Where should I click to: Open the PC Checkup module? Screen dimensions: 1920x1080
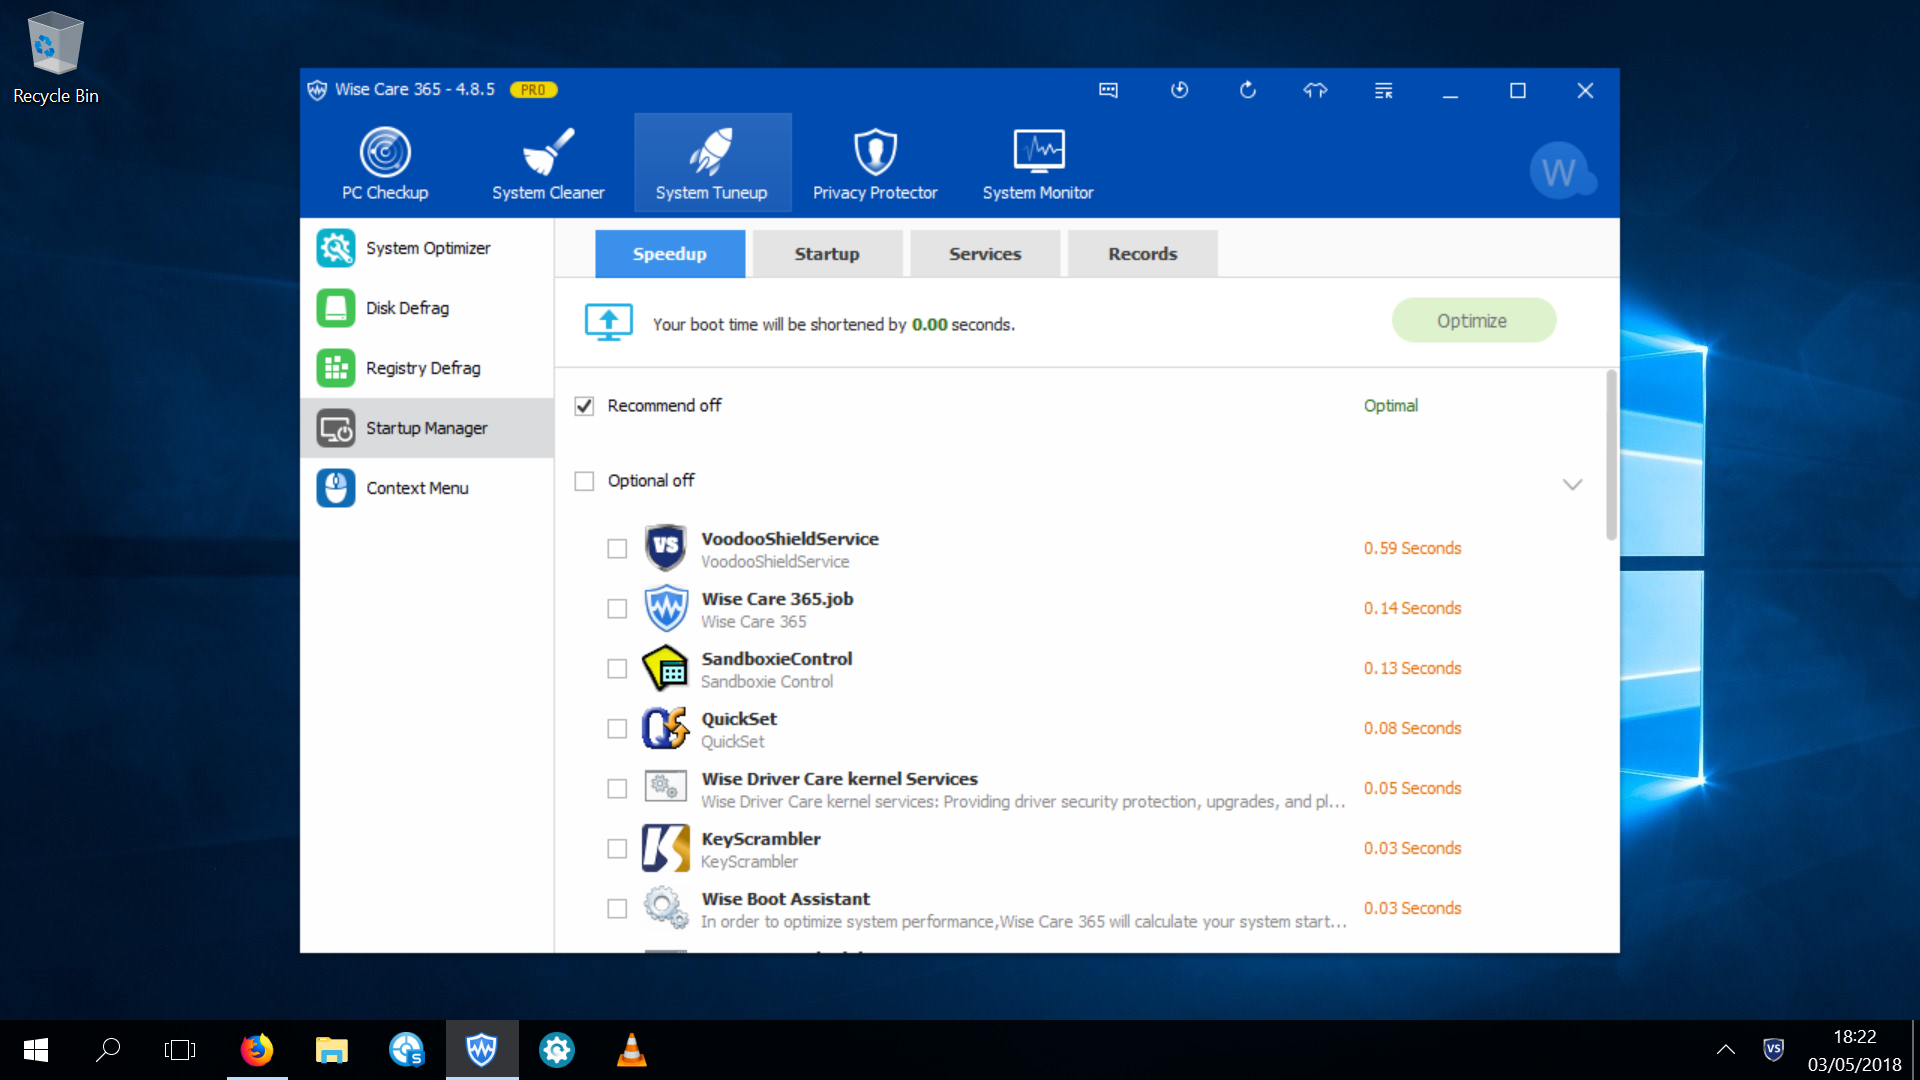[x=385, y=164]
